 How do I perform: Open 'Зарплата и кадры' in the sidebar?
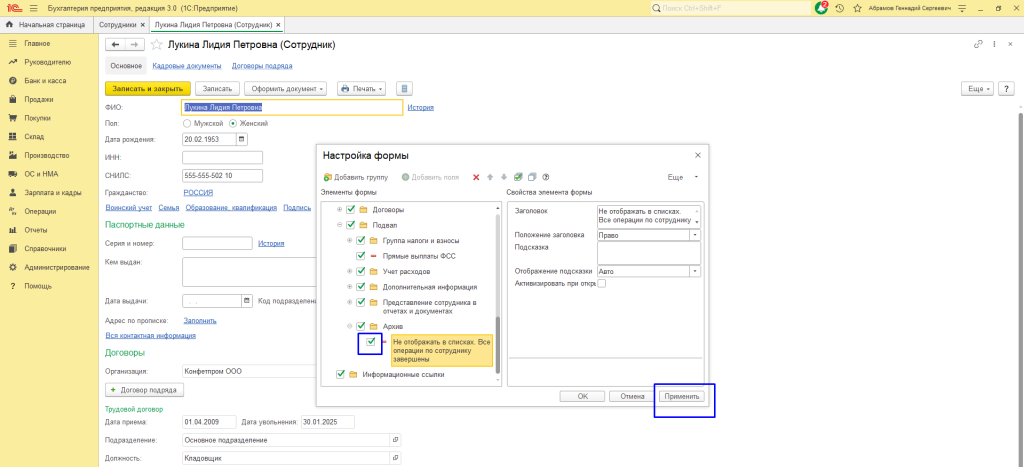(x=52, y=192)
